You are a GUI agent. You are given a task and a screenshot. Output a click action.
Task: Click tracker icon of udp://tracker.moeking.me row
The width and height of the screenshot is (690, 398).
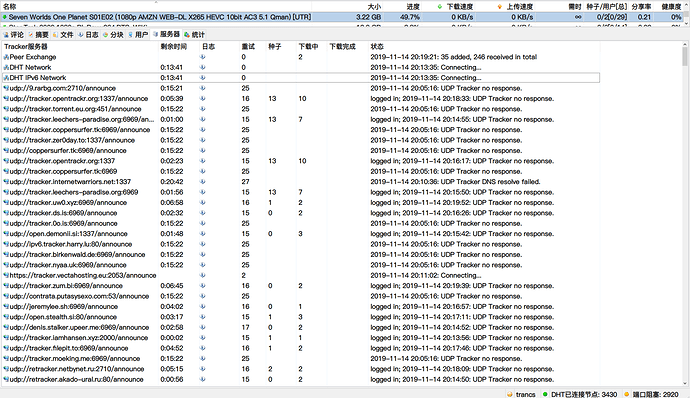tap(6, 359)
